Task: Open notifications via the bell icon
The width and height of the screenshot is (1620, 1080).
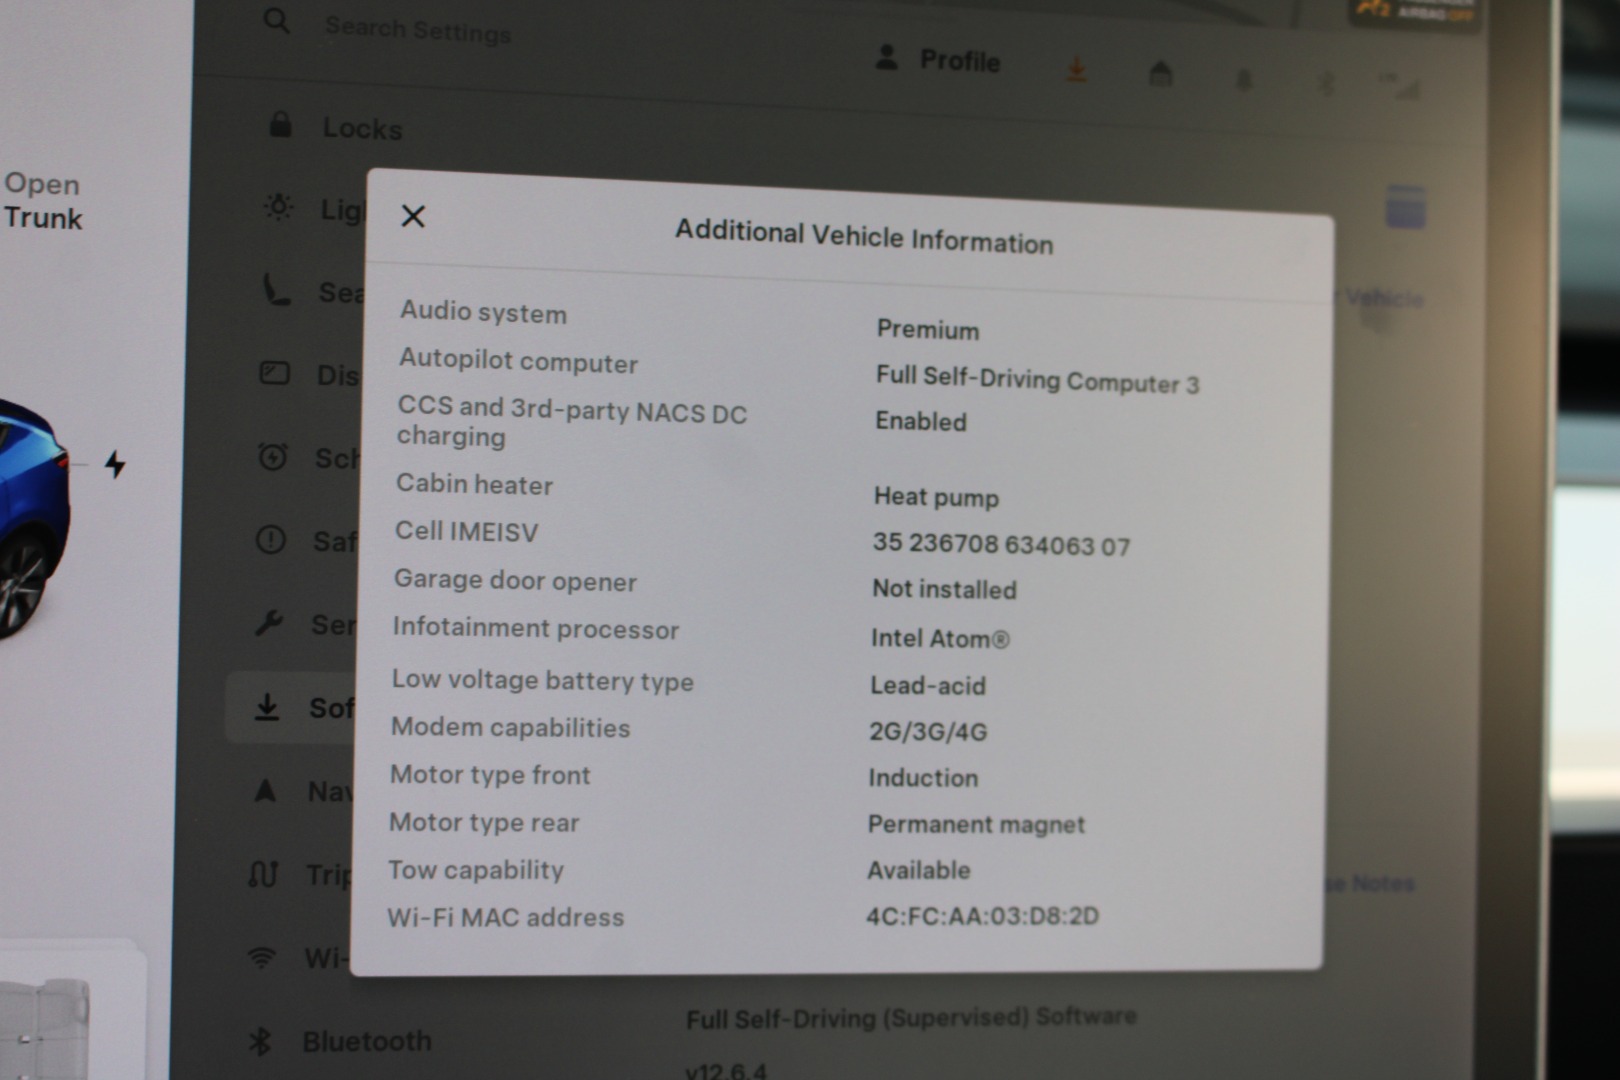Action: 1243,80
